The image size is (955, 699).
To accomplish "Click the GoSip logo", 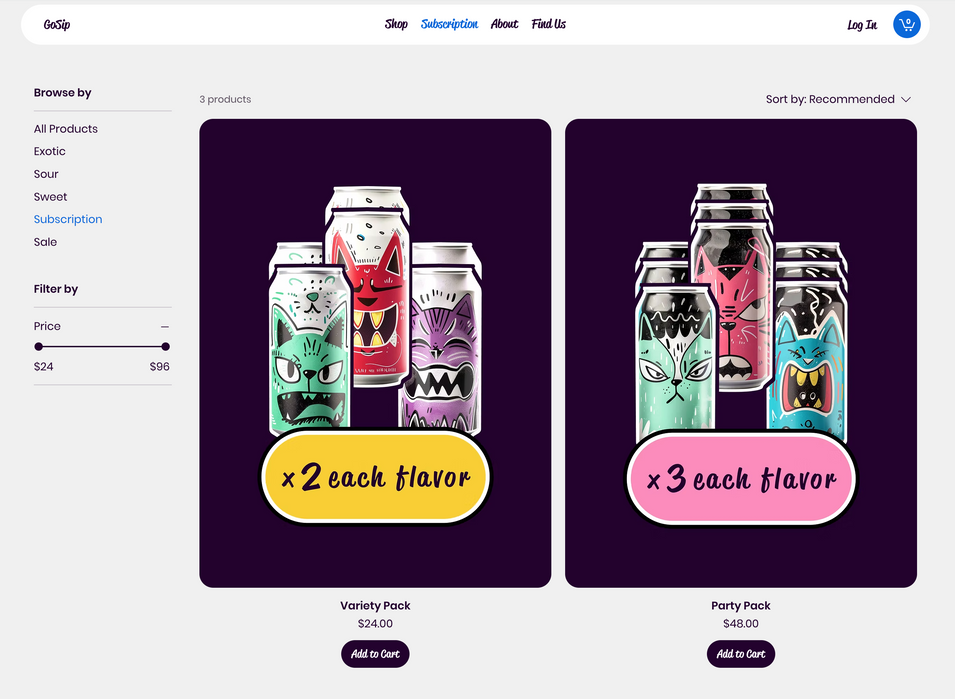I will coord(57,24).
